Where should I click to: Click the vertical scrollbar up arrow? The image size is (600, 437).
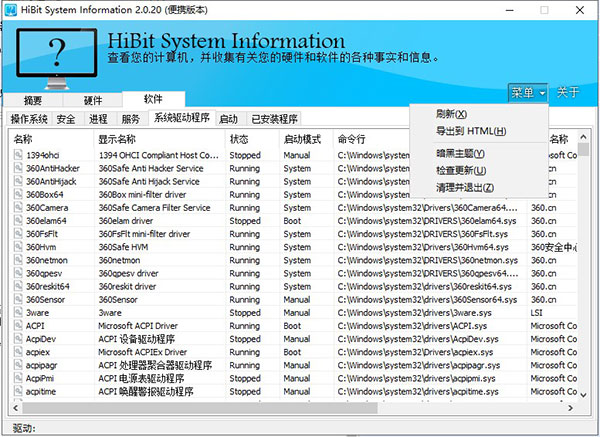tap(583, 137)
